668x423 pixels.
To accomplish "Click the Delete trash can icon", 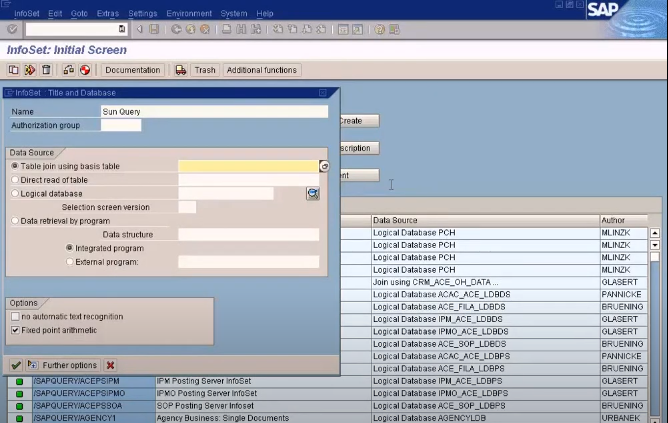I will [46, 70].
